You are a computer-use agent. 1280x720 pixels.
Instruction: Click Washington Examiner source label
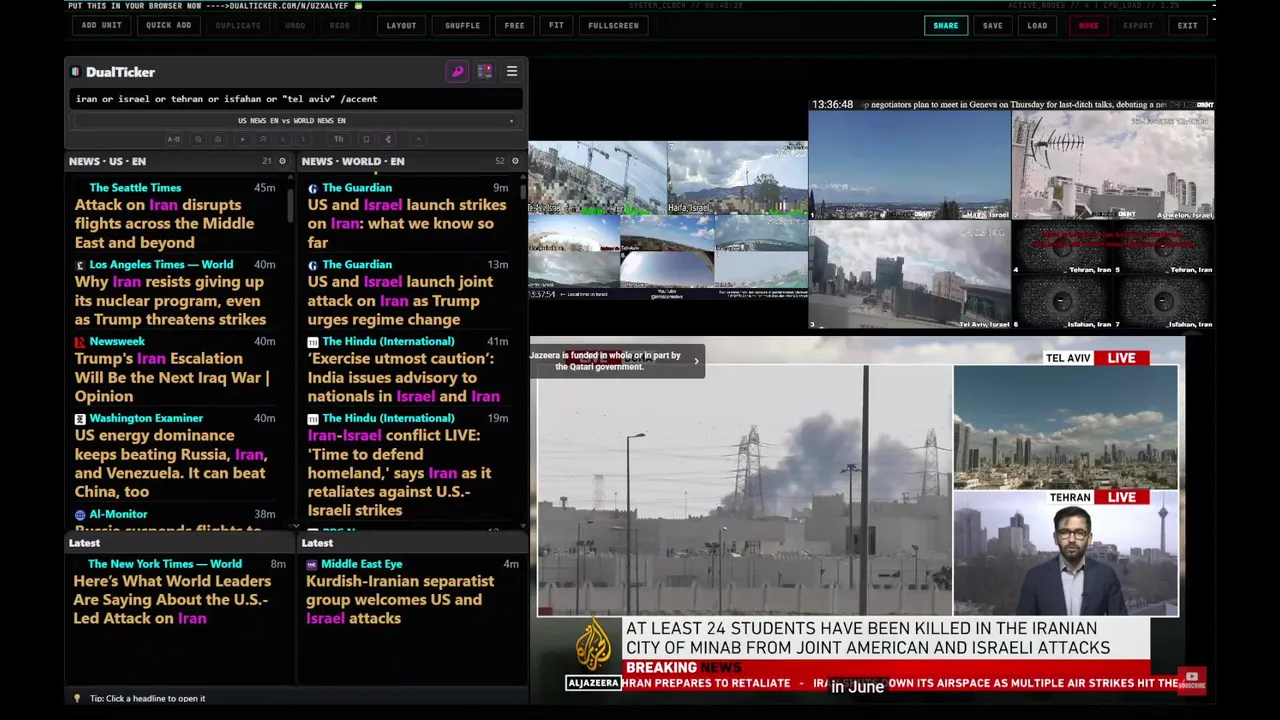coord(146,419)
